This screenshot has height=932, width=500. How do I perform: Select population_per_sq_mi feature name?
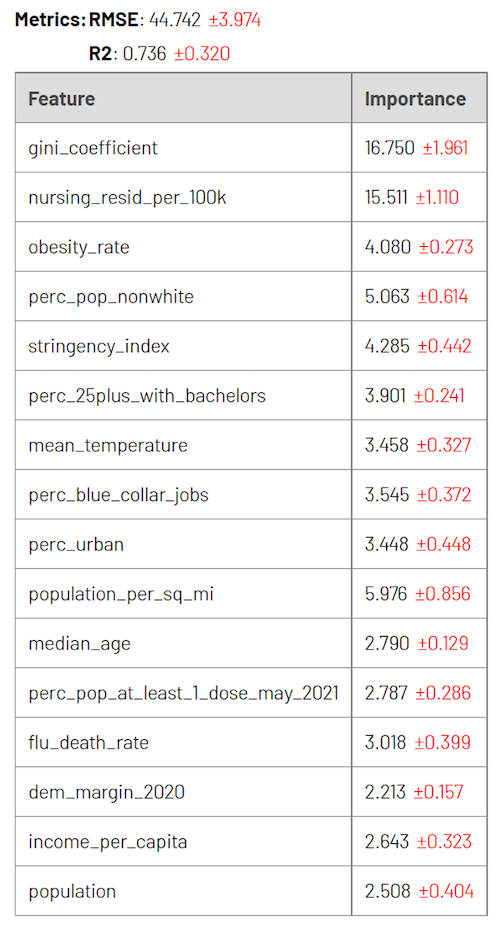[x=121, y=594]
